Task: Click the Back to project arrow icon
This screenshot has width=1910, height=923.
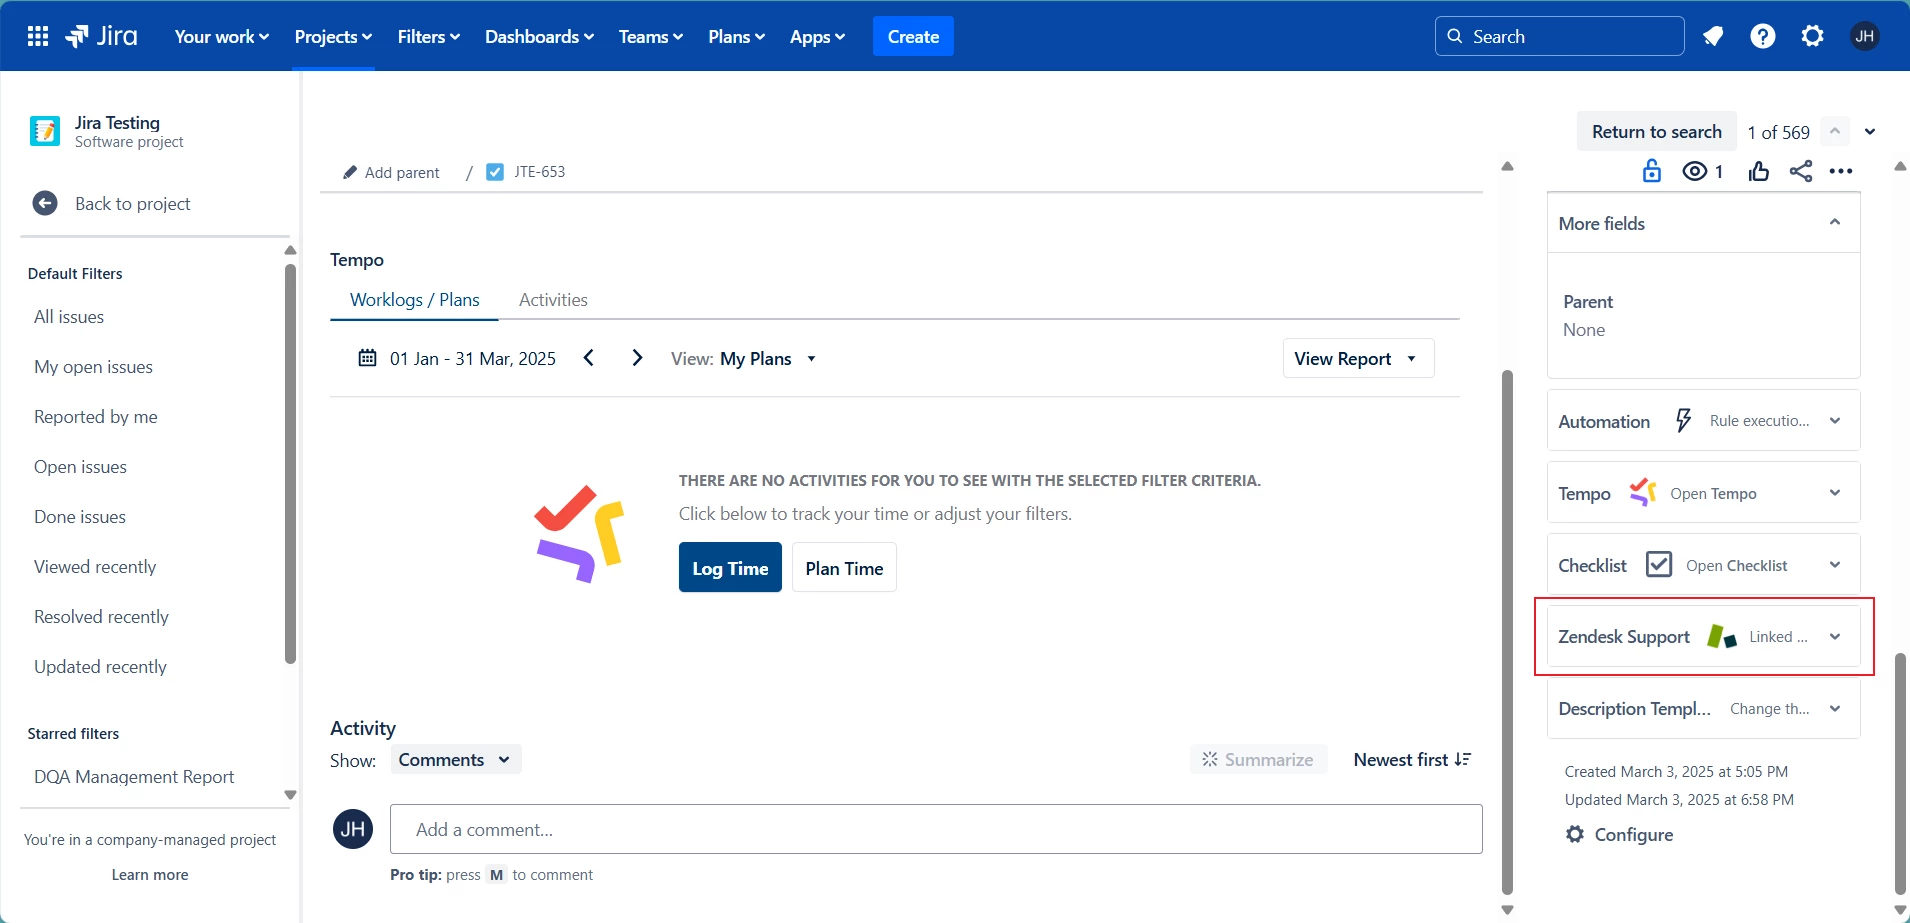Action: click(x=45, y=203)
